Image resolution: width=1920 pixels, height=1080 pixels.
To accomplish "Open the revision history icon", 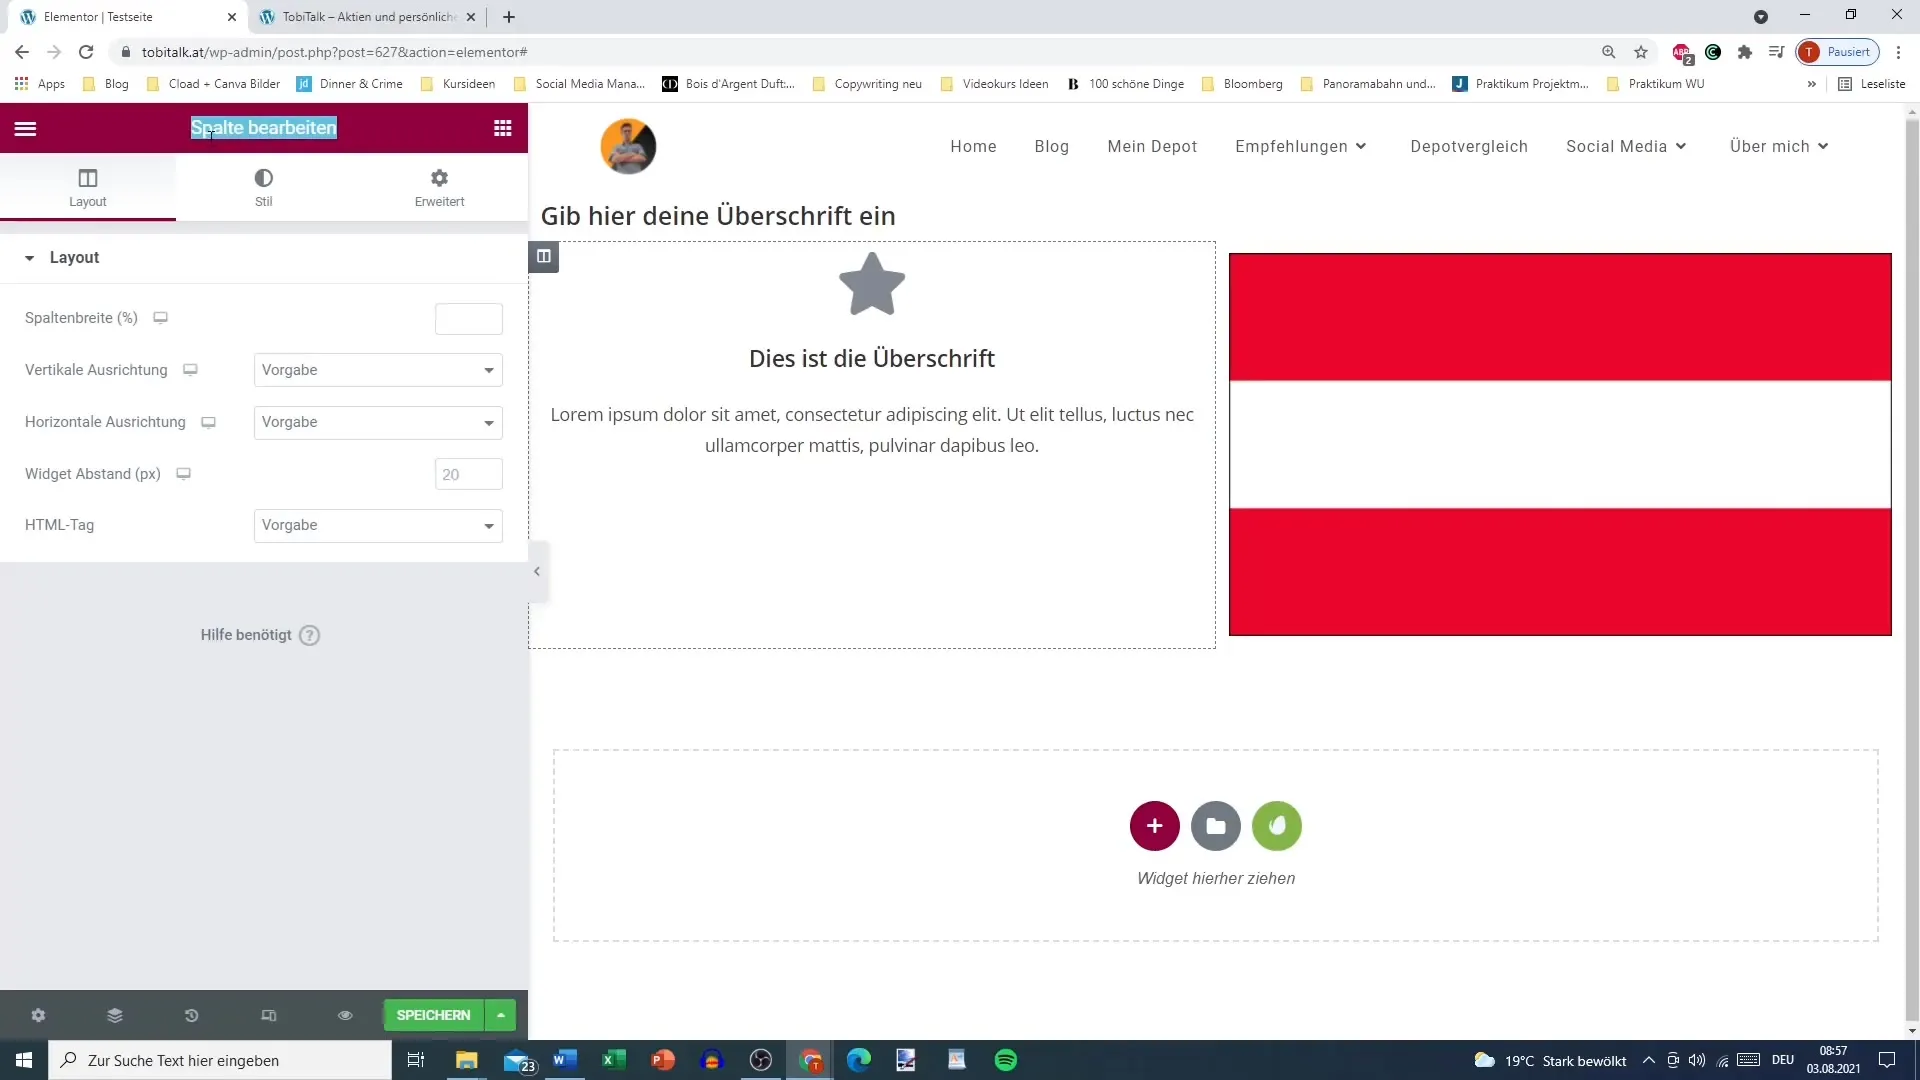I will pos(191,1015).
